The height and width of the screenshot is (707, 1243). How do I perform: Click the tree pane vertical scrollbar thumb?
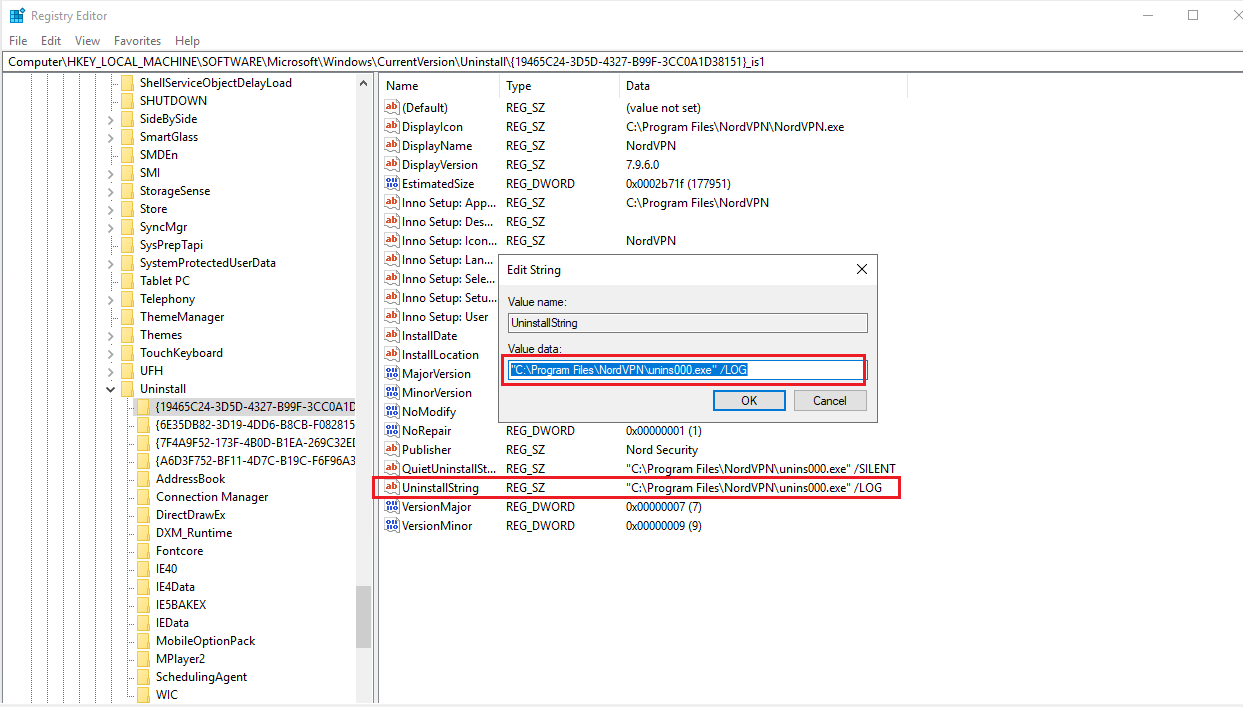pos(363,617)
